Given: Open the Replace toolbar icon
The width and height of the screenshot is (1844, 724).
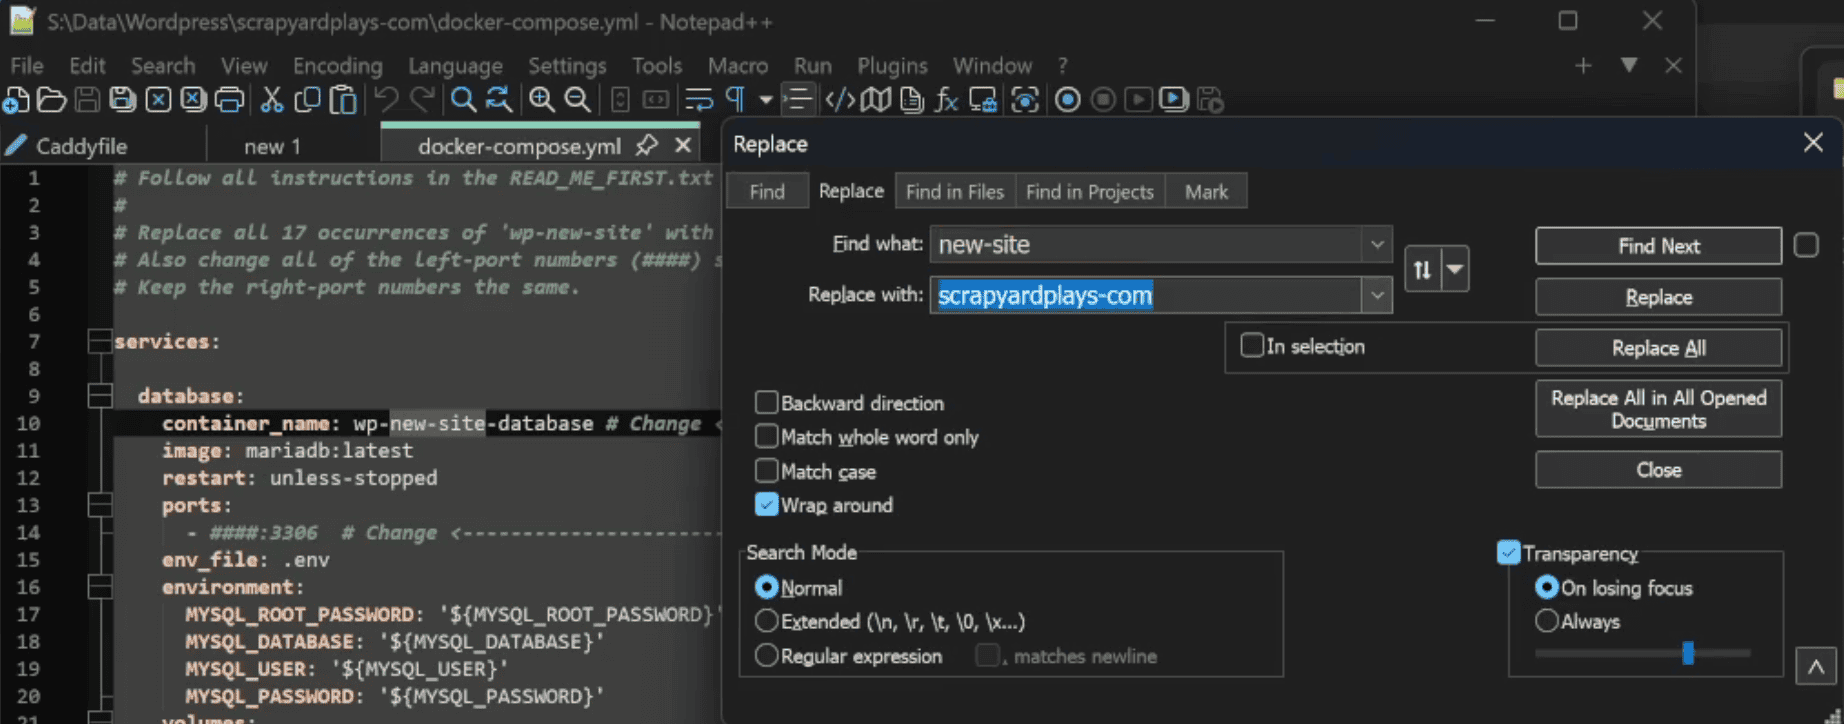Looking at the screenshot, I should point(498,100).
